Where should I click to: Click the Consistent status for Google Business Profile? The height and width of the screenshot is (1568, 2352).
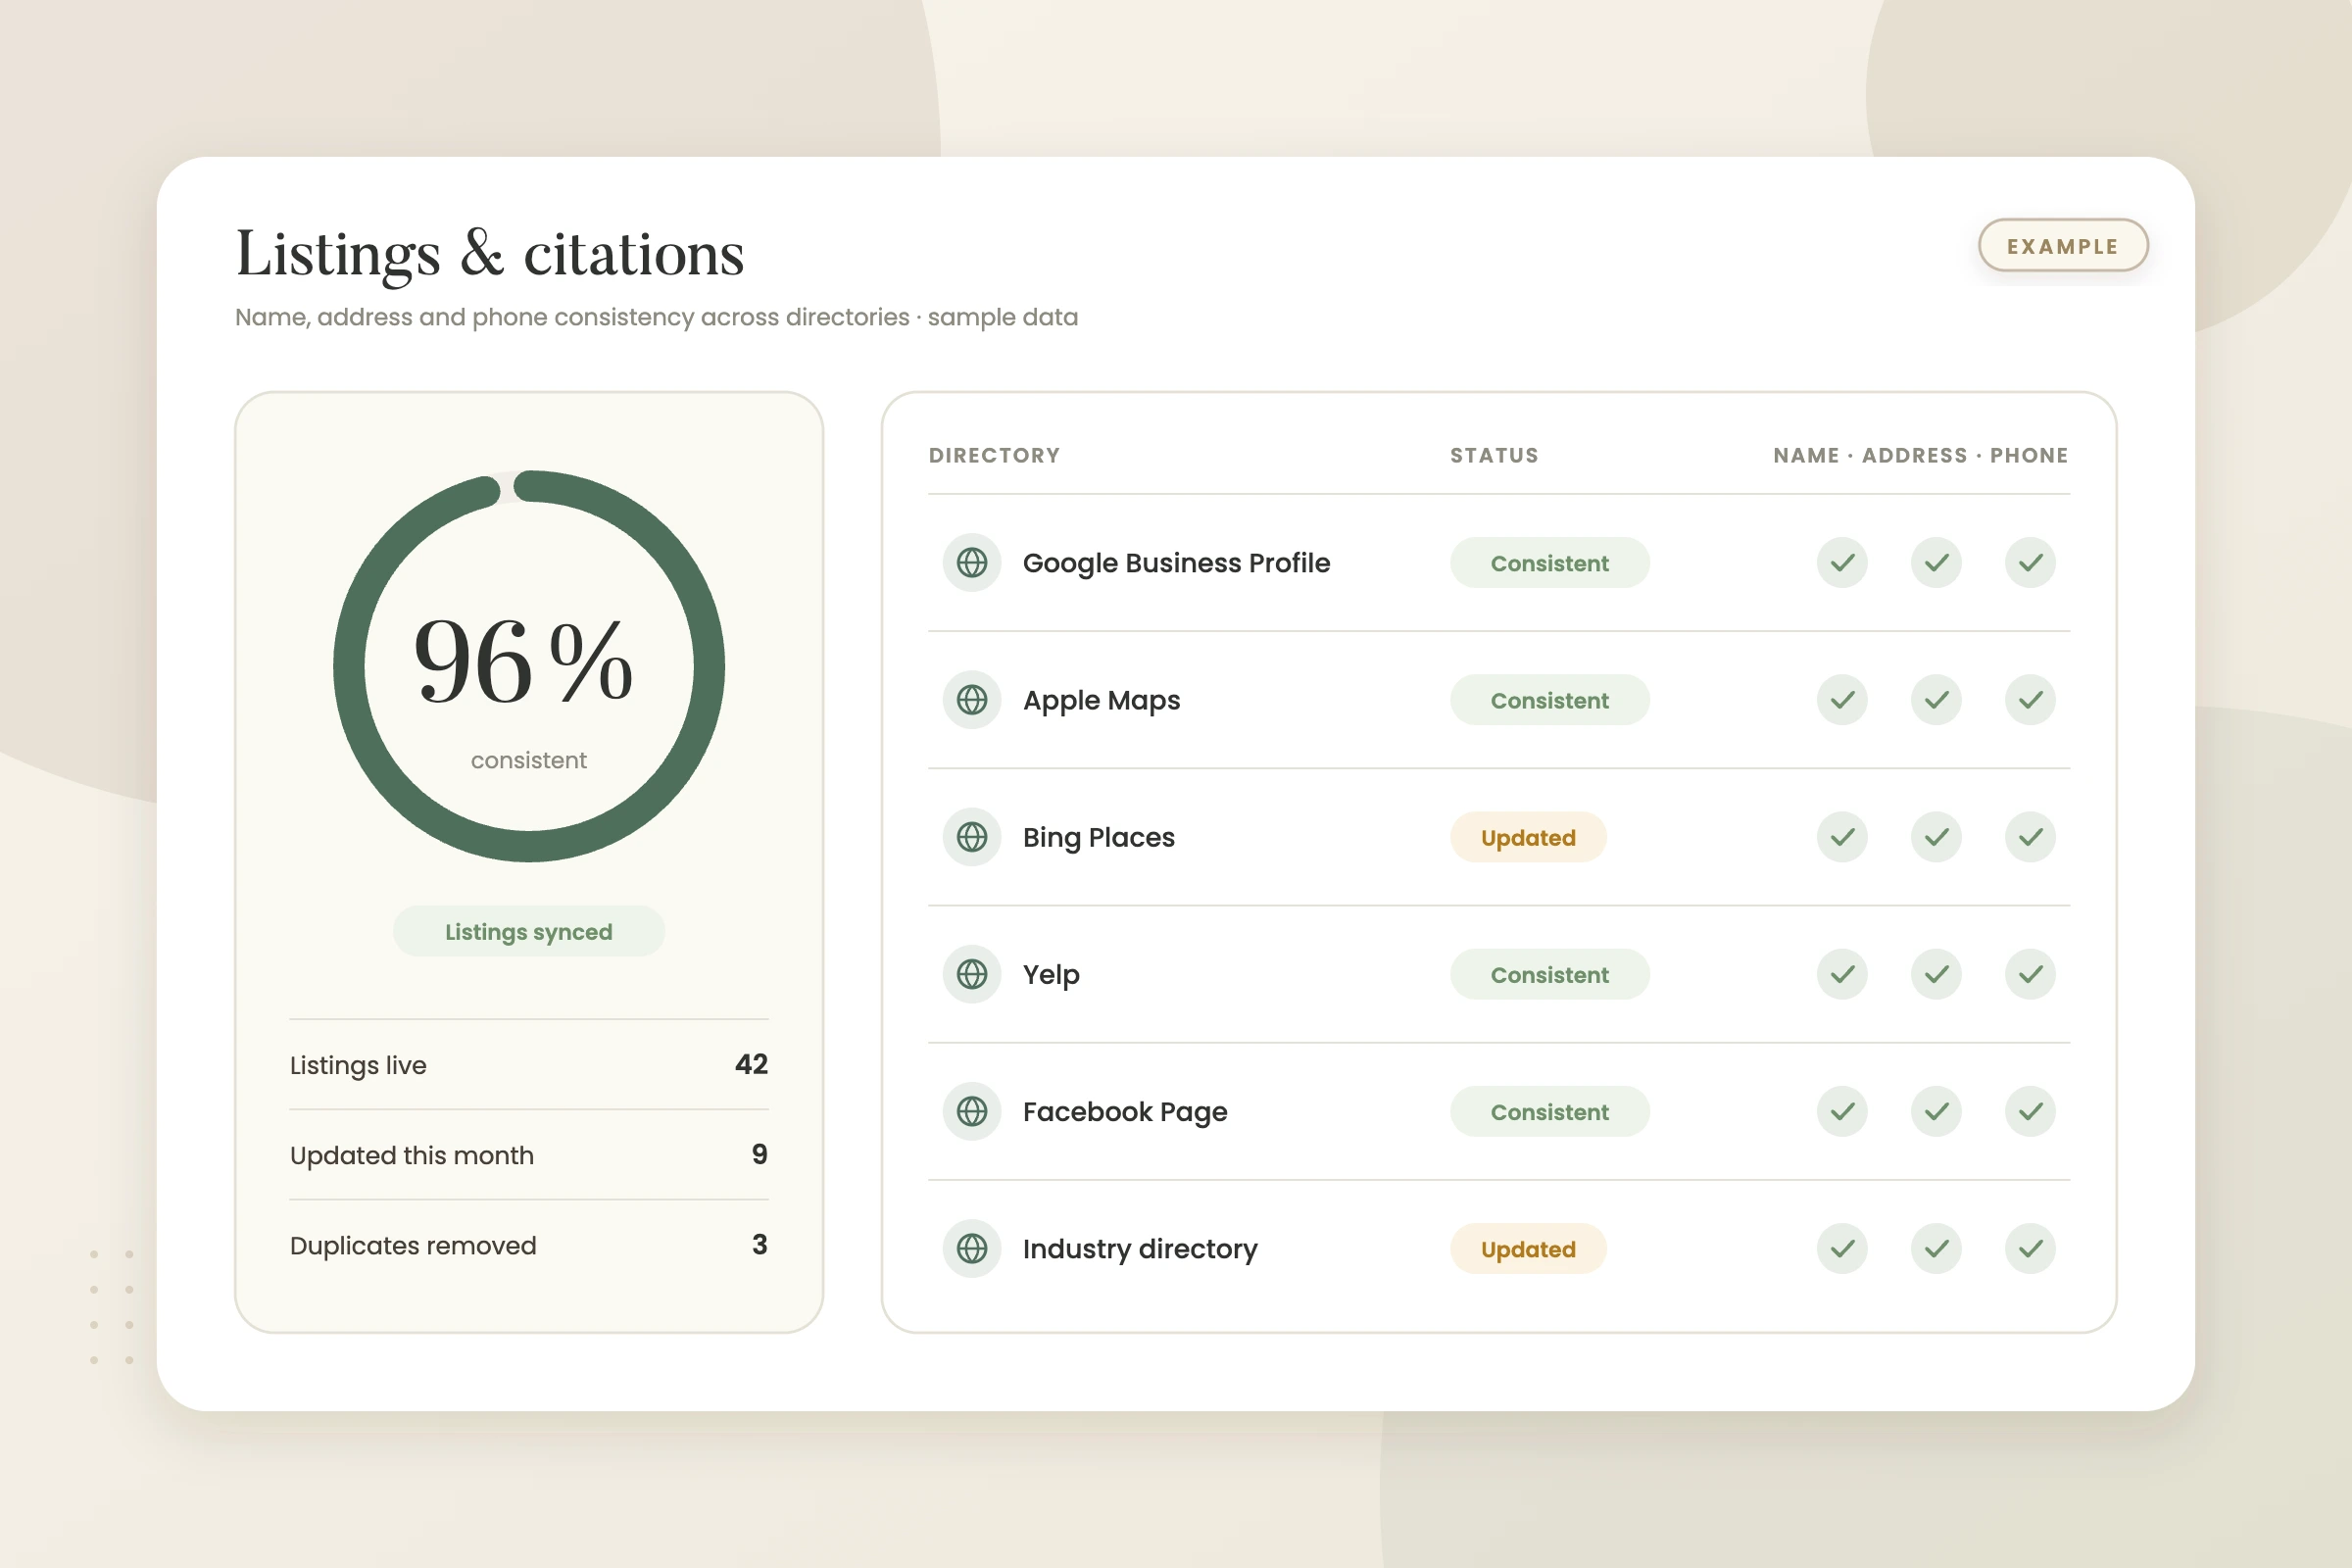pos(1550,563)
